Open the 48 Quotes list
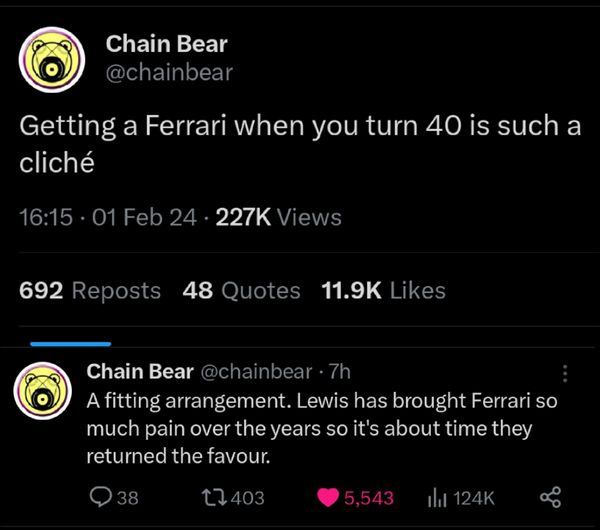Viewport: 600px width, 530px height. 242,290
